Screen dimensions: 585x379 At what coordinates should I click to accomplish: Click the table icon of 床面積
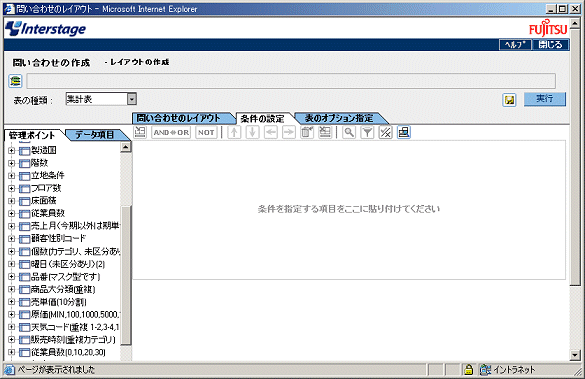click(x=24, y=201)
